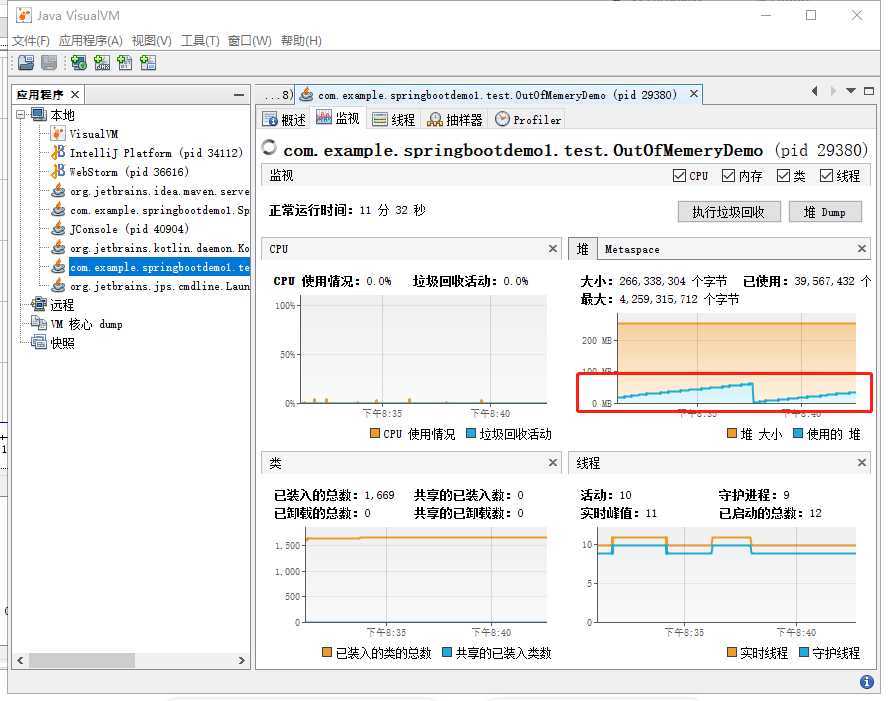
Task: Click the 已装入的类的总数 legend swatch
Action: (327, 652)
